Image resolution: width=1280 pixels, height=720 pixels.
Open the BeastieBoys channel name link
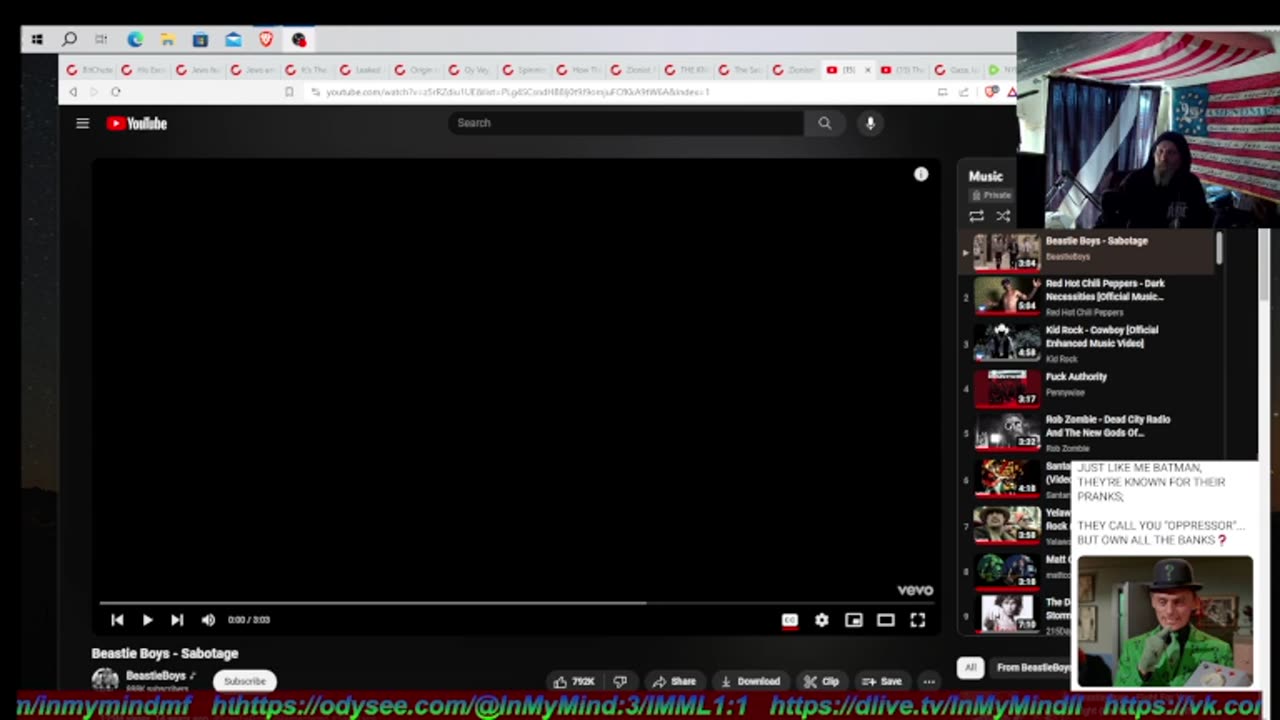(x=155, y=676)
